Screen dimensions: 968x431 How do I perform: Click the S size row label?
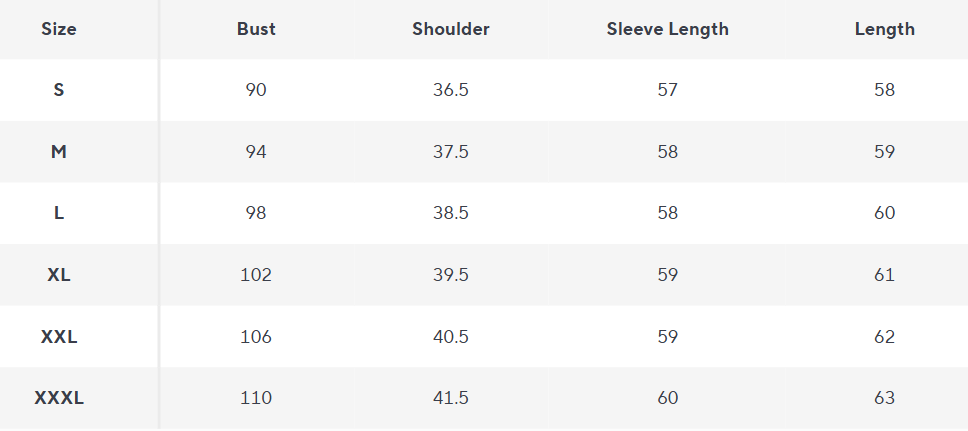(59, 90)
